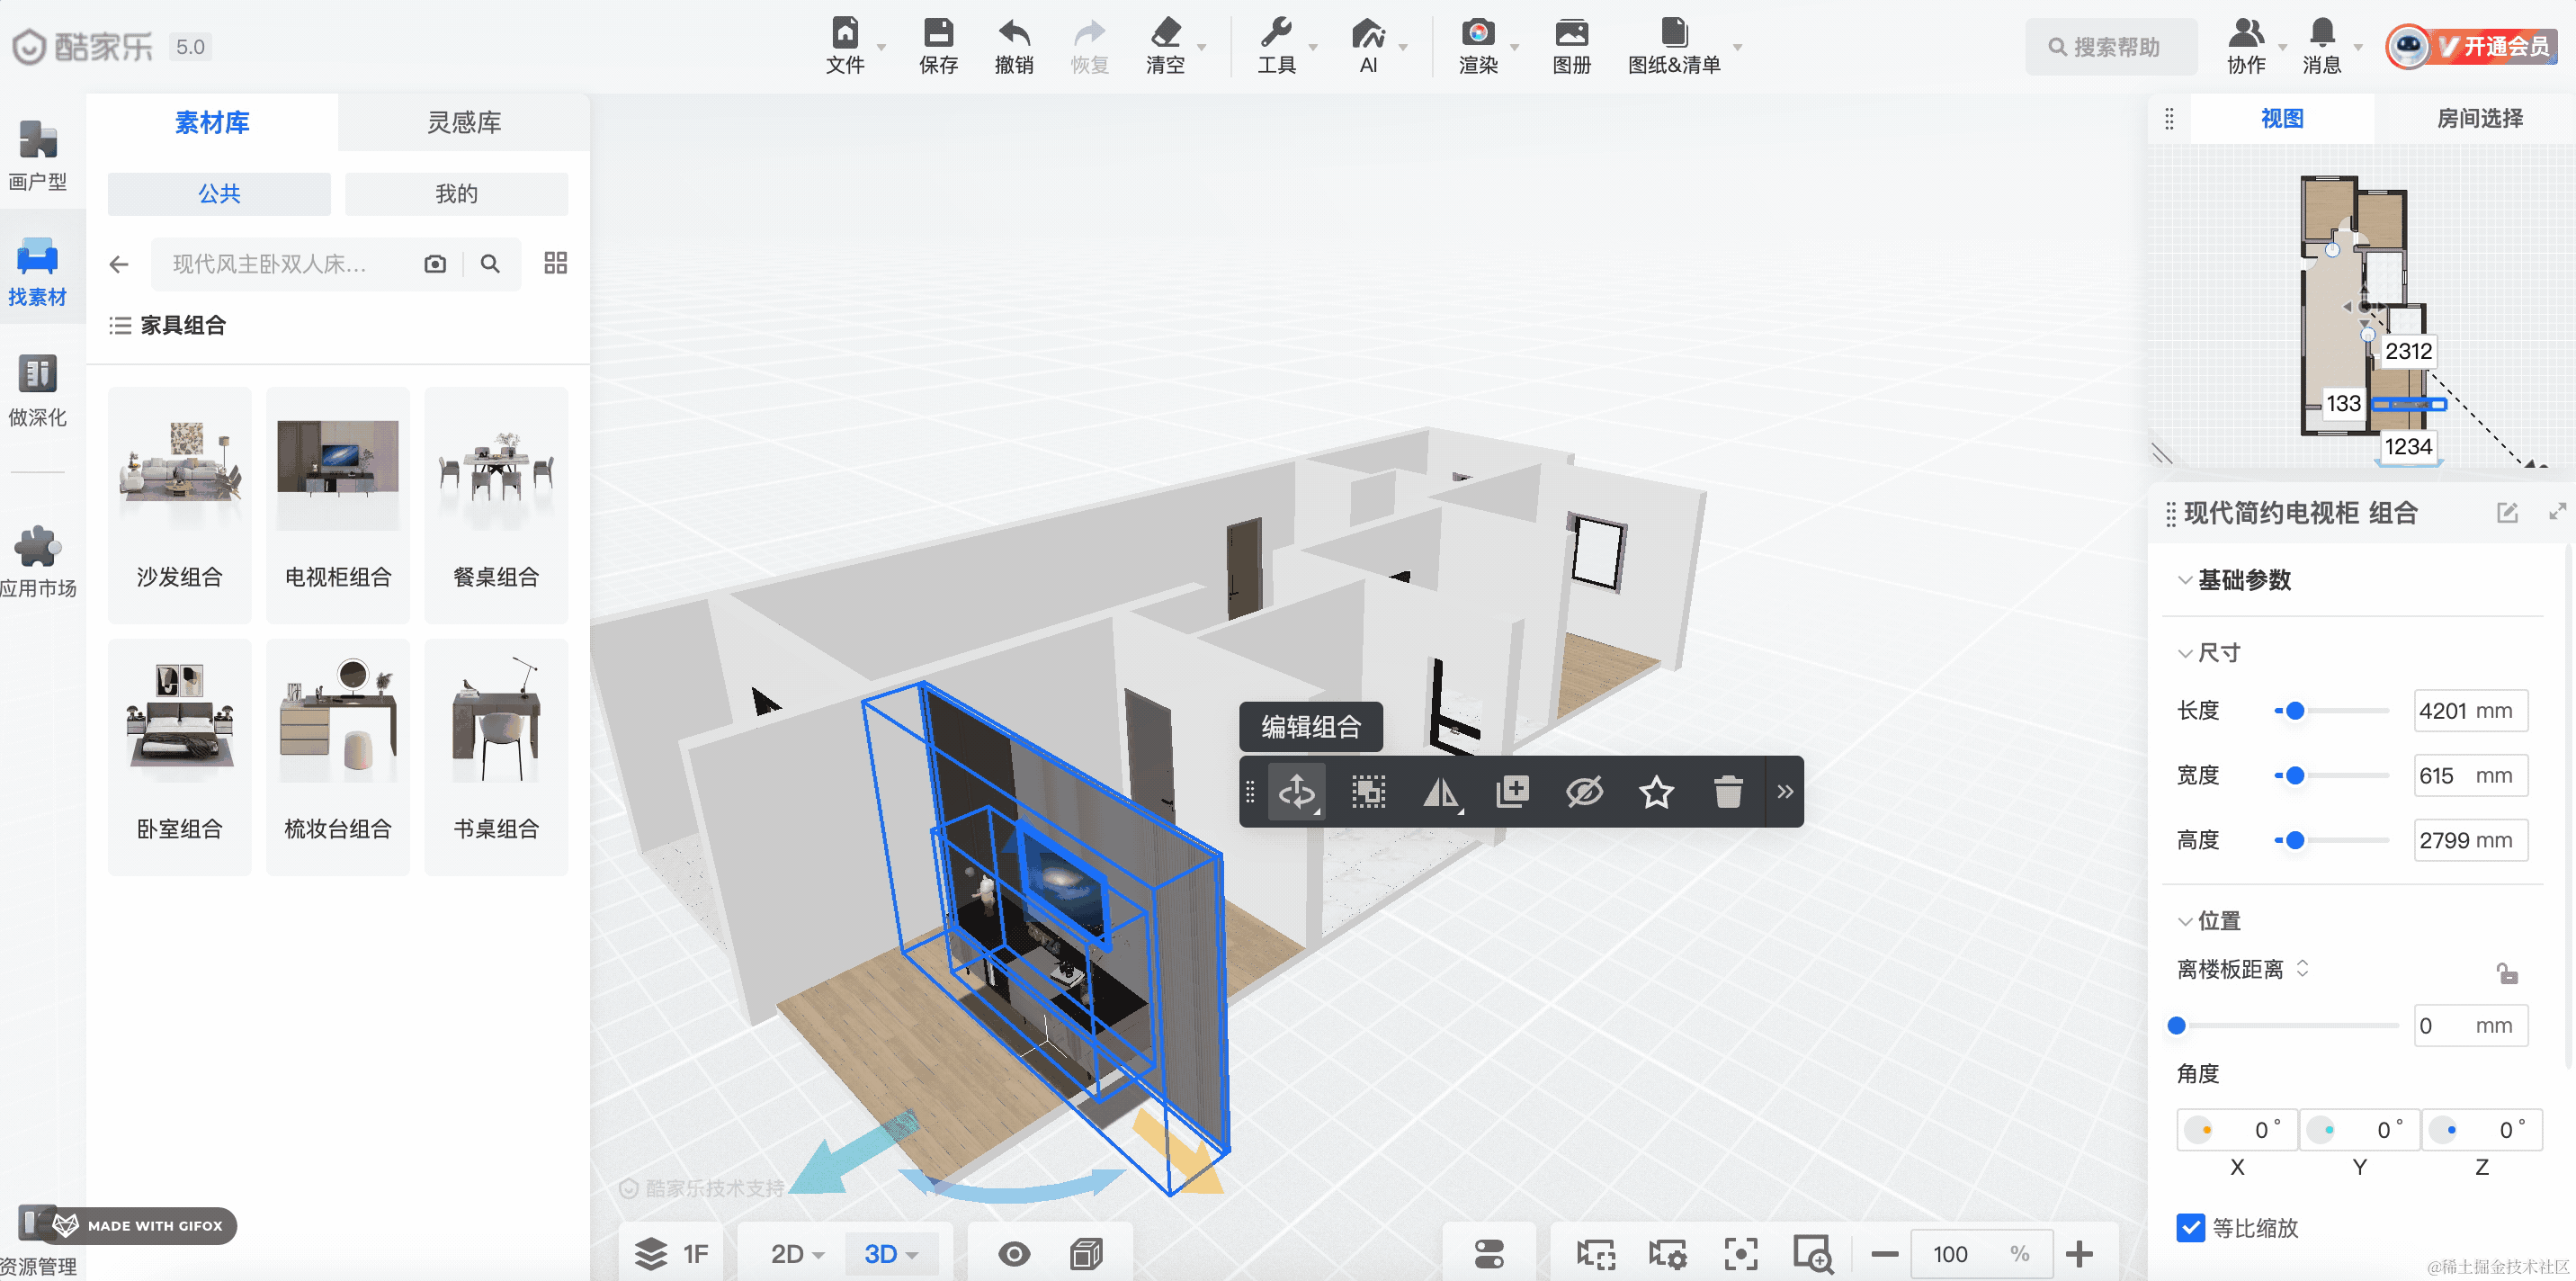This screenshot has width=2576, height=1281.
Task: Click the 渲染 render camera icon
Action: [x=1478, y=33]
